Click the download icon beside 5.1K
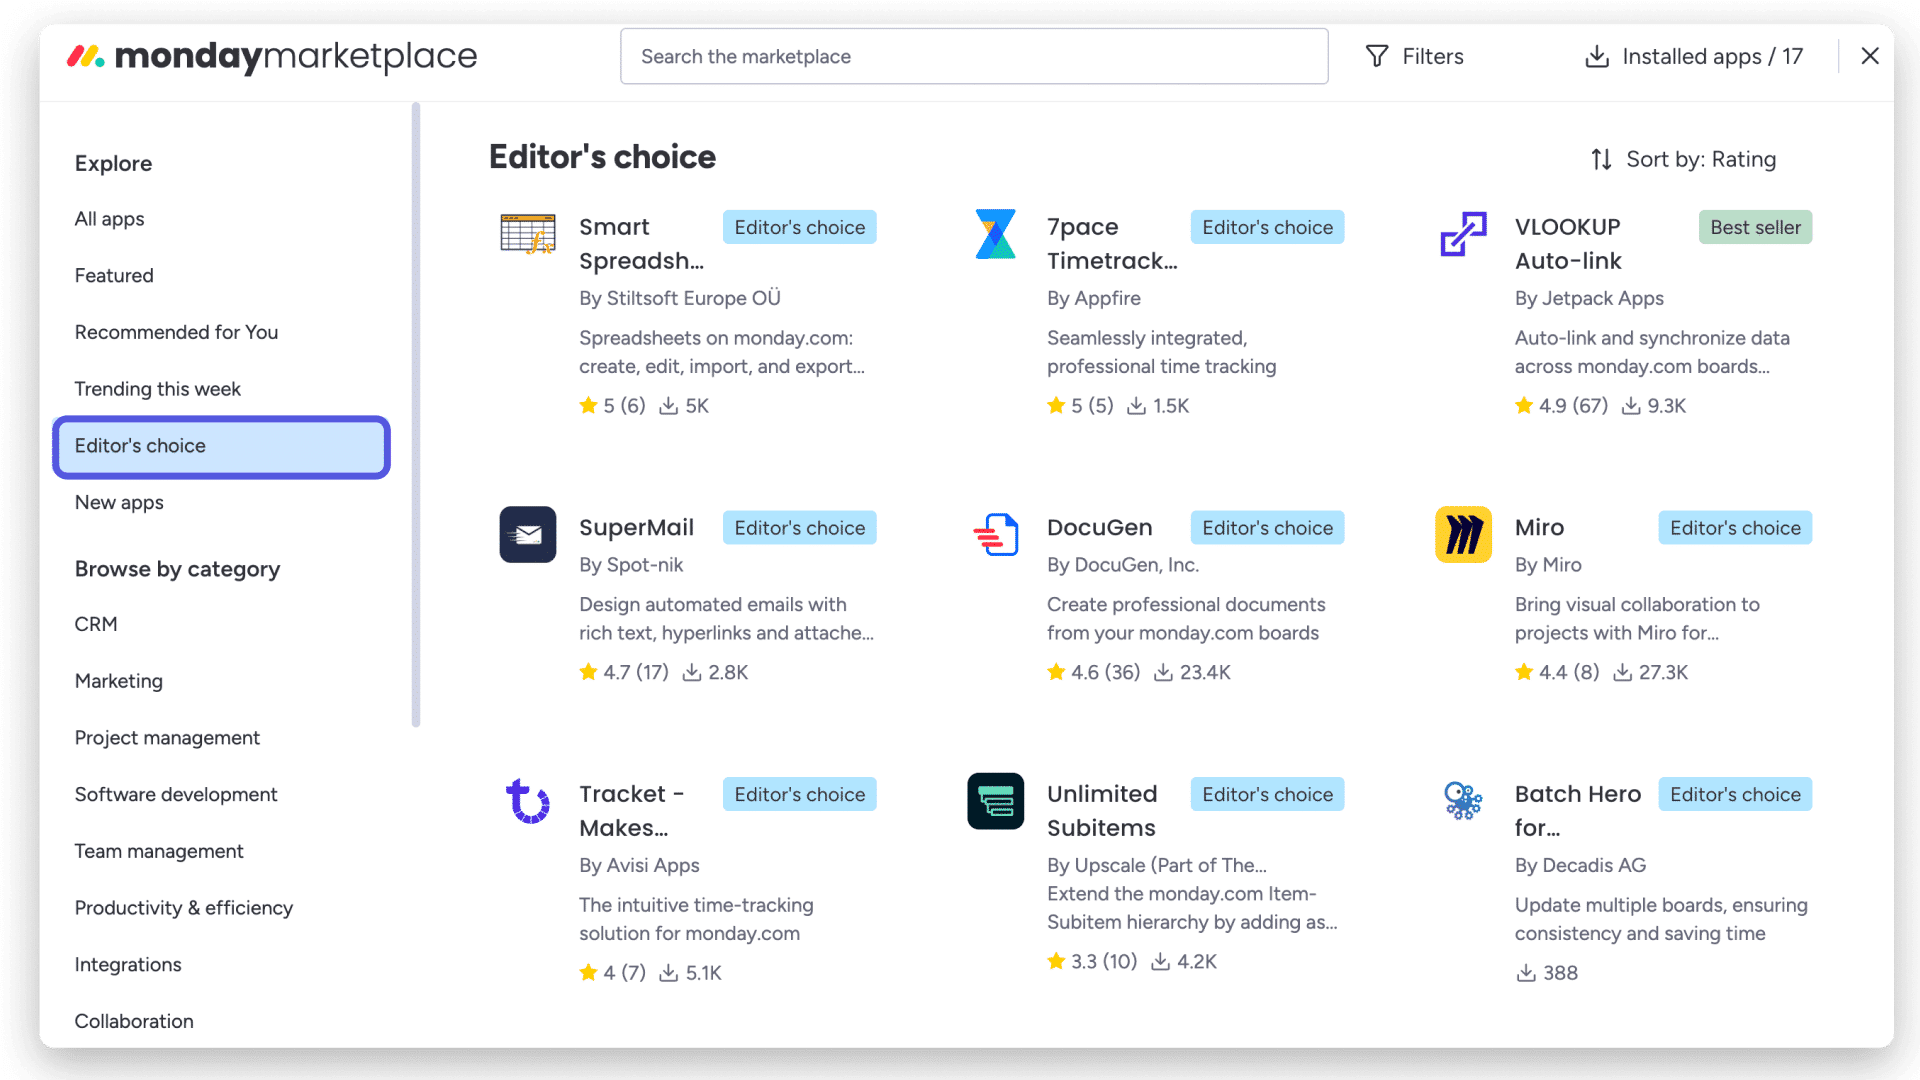The width and height of the screenshot is (1920, 1080). click(668, 973)
